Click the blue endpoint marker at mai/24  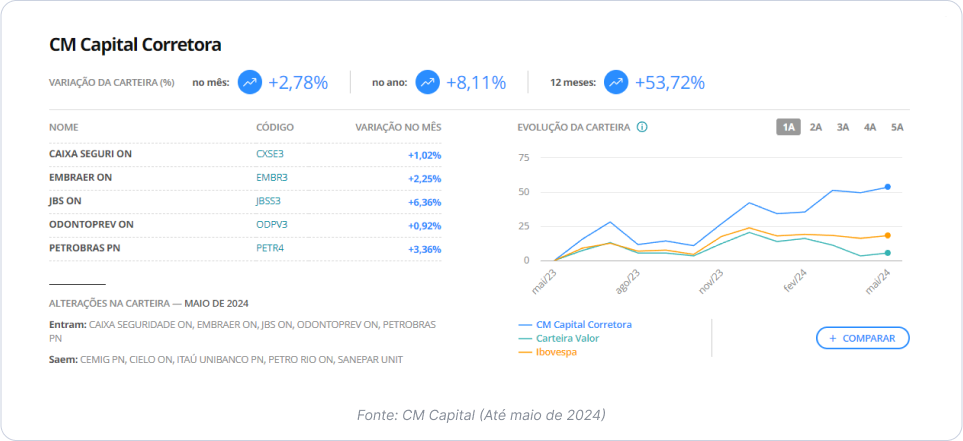(887, 187)
